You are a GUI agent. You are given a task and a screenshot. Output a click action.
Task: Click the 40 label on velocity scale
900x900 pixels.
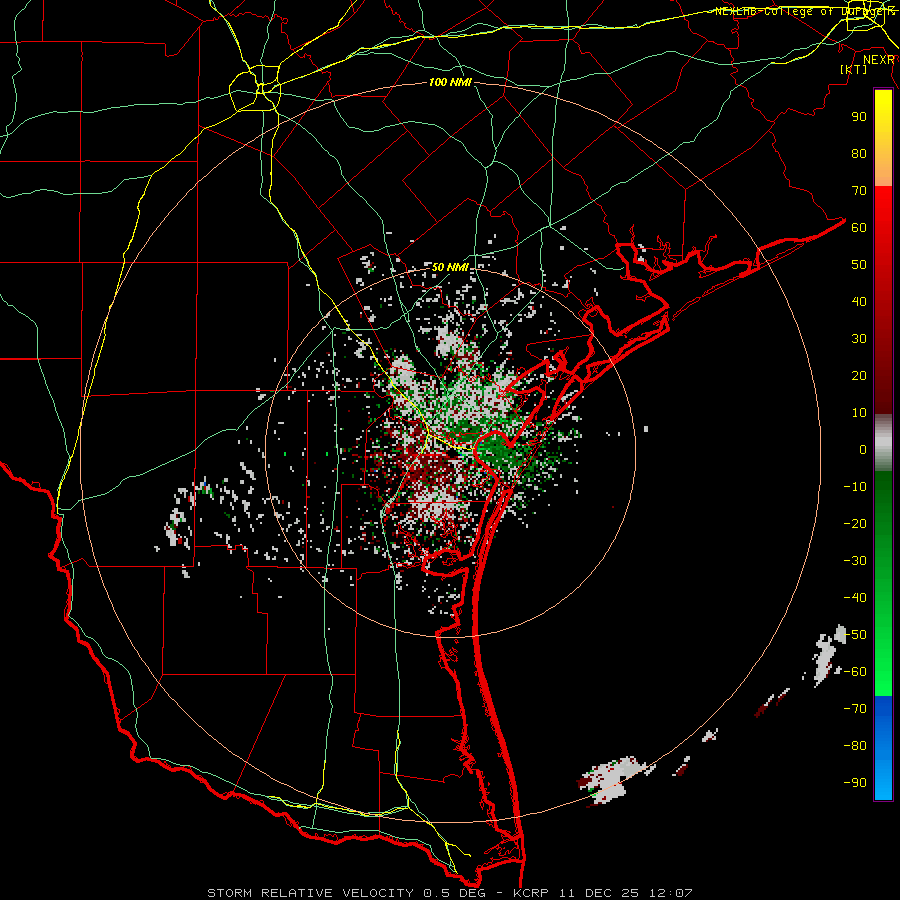[859, 302]
